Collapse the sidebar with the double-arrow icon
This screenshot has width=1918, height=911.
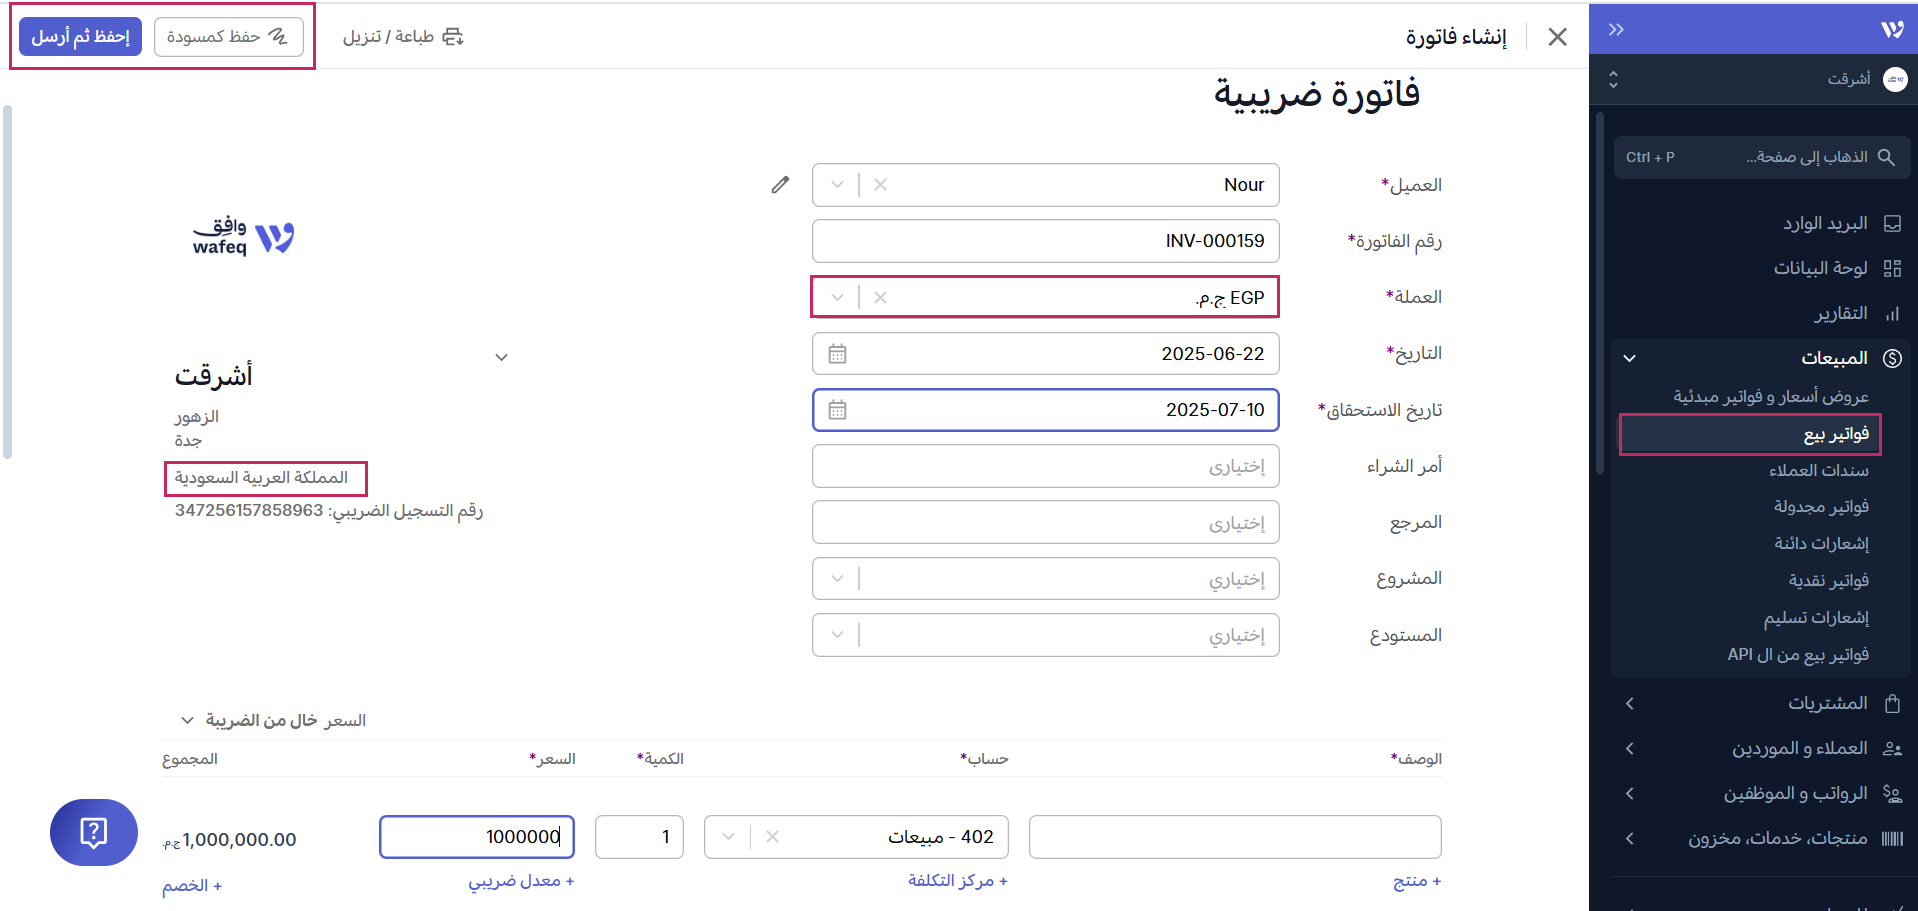pos(1616,30)
